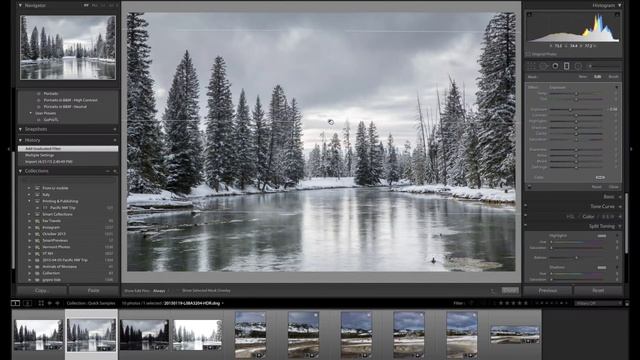The width and height of the screenshot is (640, 360).
Task: Toggle the Tone Curve panel switch
Action: click(x=526, y=206)
